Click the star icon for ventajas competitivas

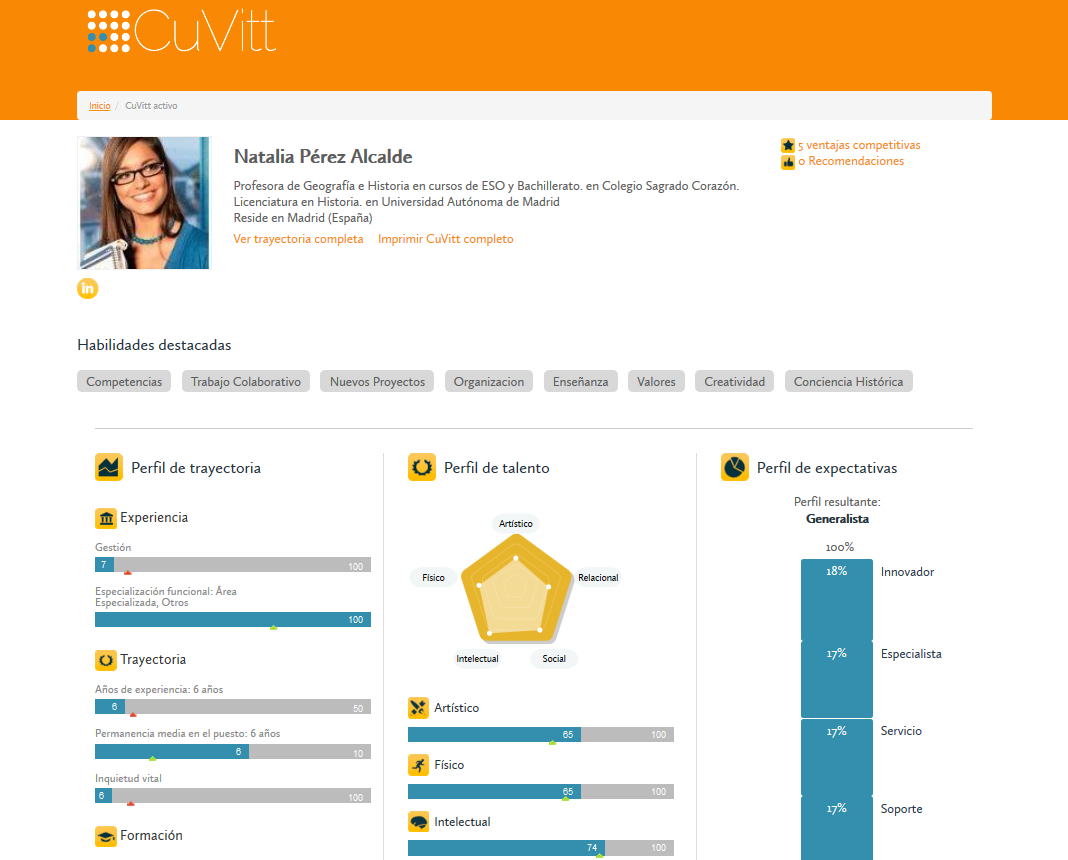787,145
